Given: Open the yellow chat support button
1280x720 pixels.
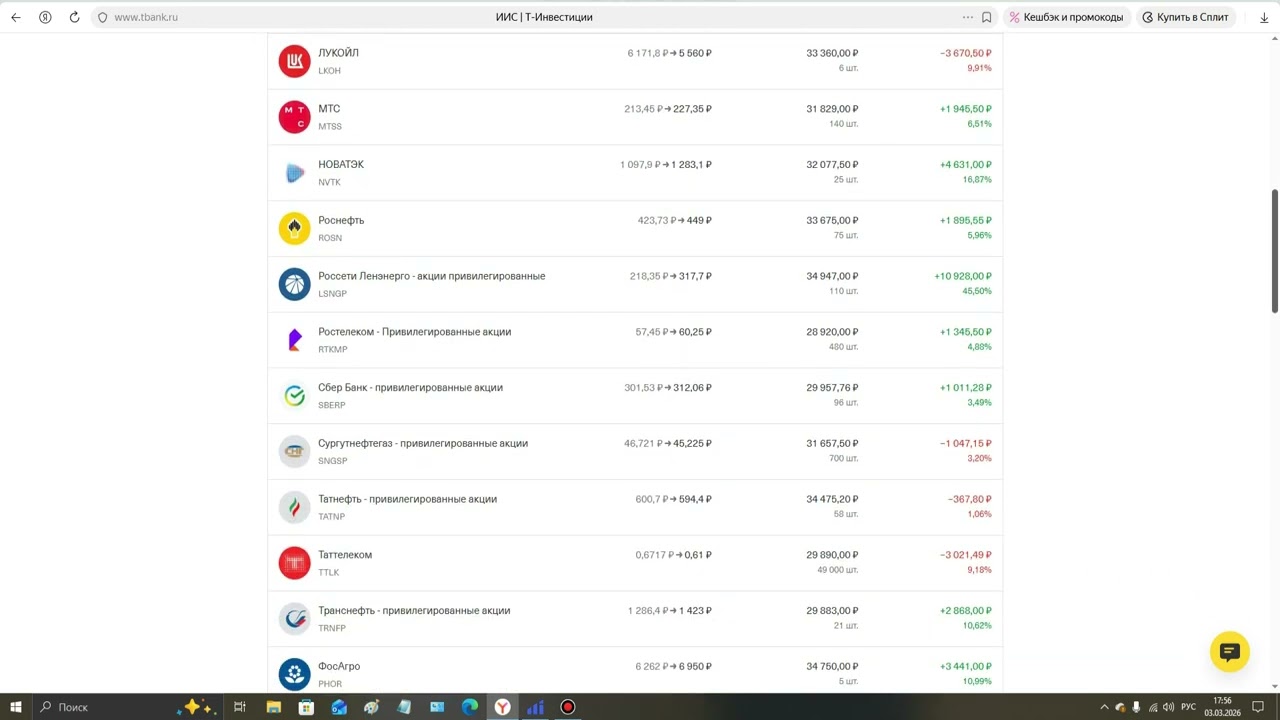Looking at the screenshot, I should pos(1230,652).
